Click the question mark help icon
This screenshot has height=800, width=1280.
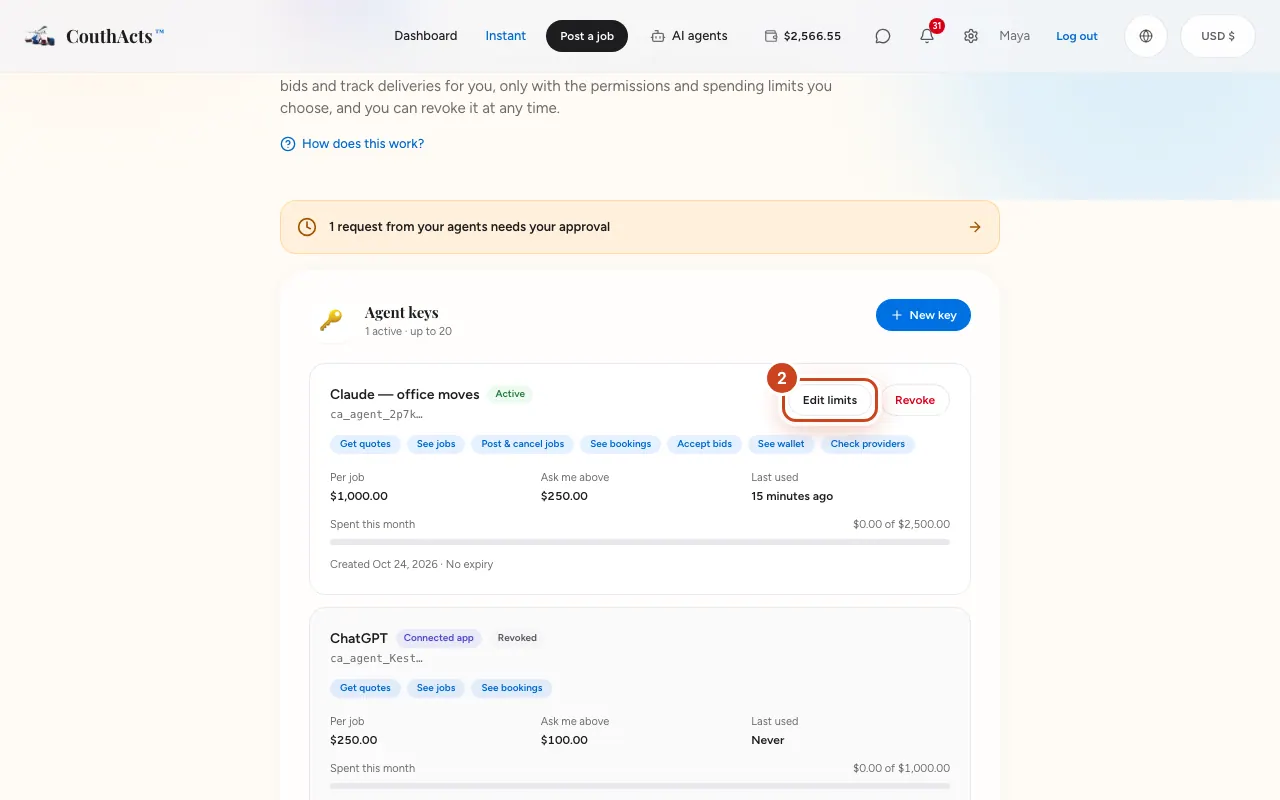[x=288, y=144]
